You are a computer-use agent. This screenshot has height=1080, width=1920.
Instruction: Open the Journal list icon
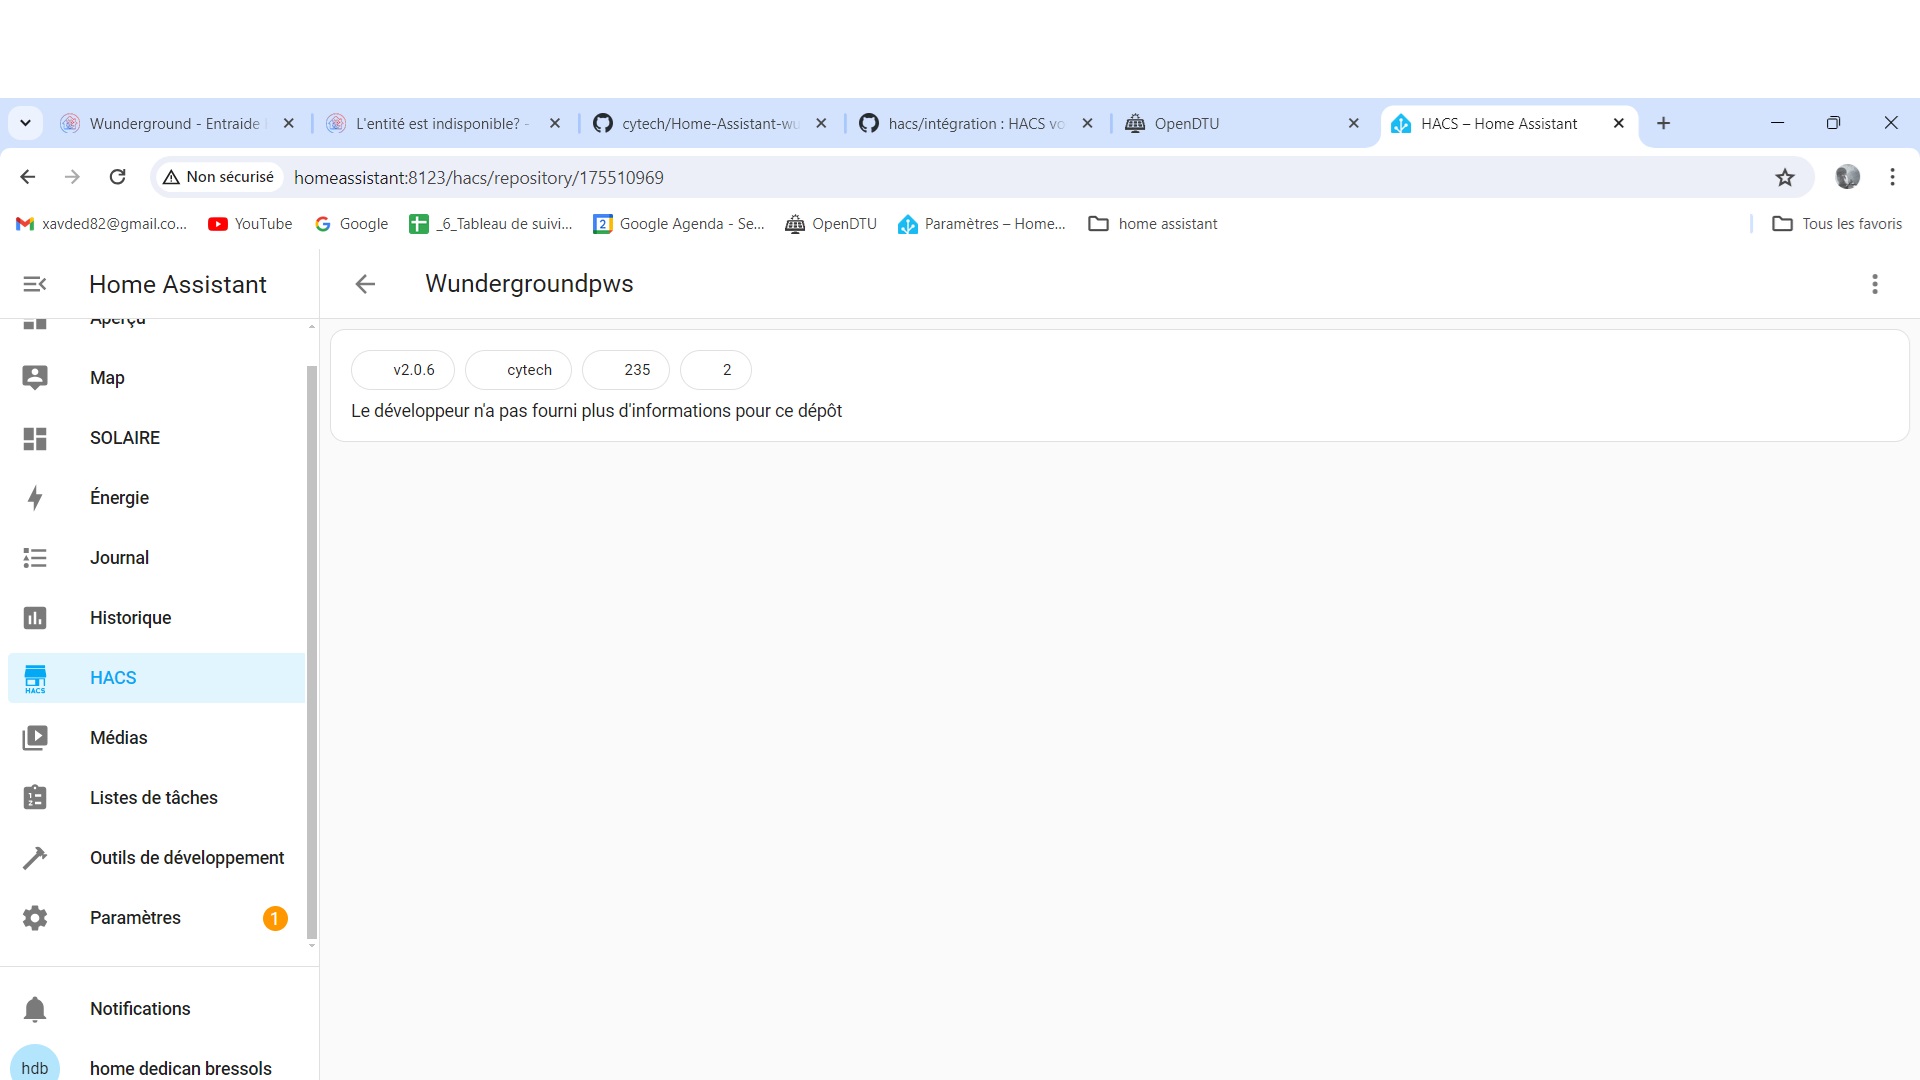[x=35, y=558]
